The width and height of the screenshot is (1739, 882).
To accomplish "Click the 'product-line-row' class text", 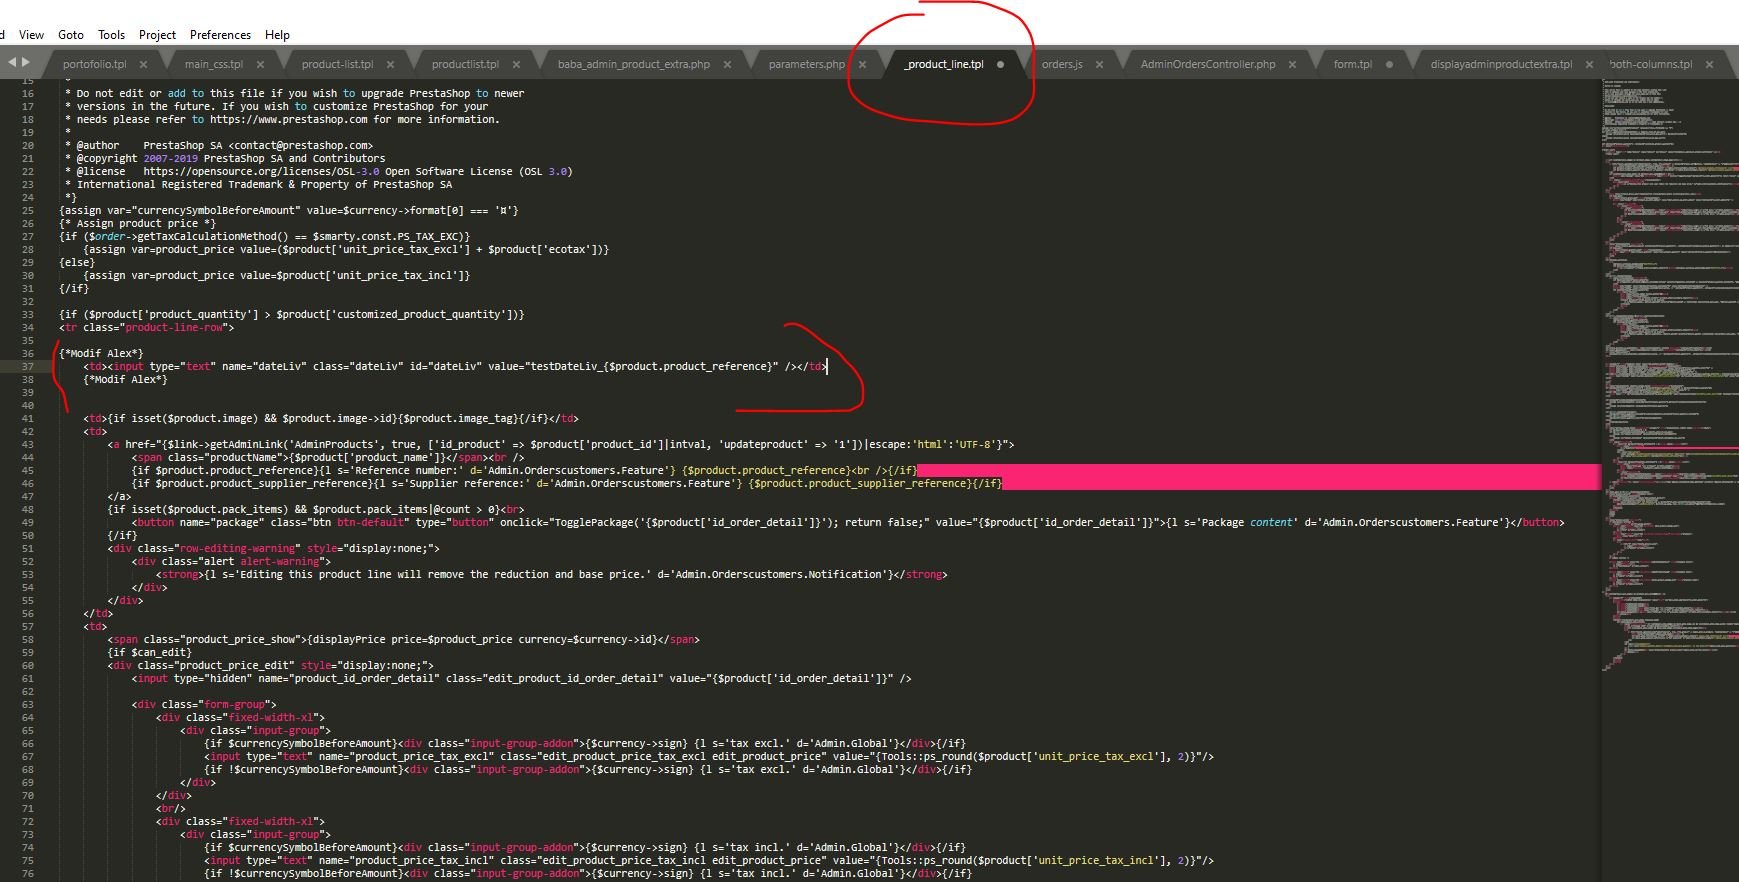I will point(175,327).
